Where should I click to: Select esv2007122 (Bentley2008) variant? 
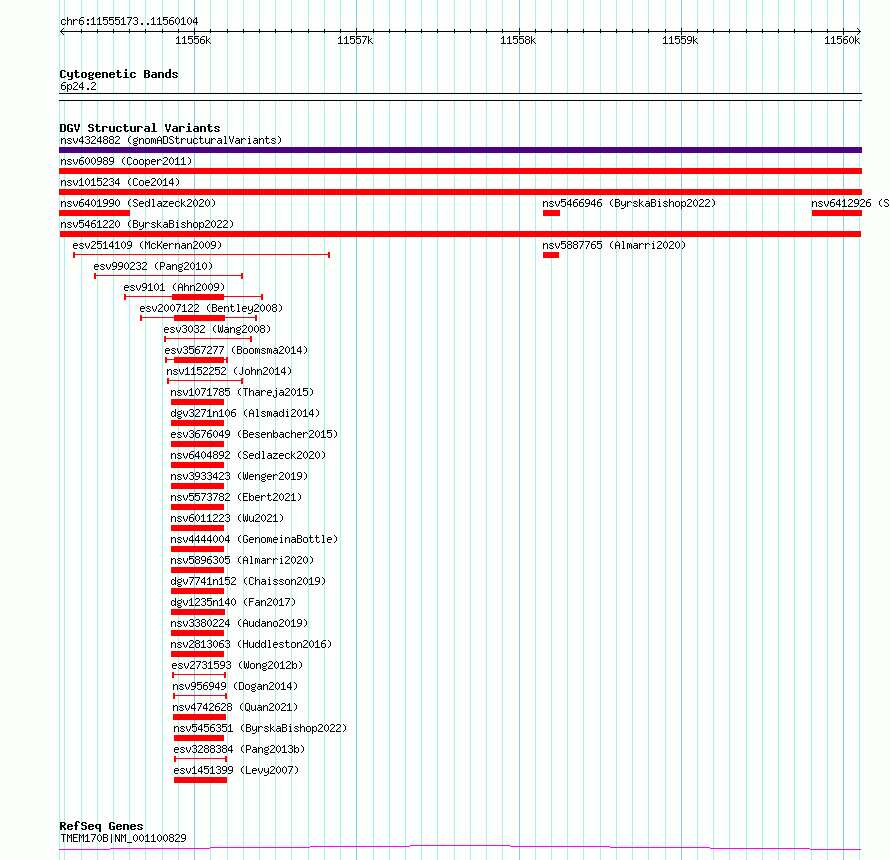pyautogui.click(x=211, y=308)
